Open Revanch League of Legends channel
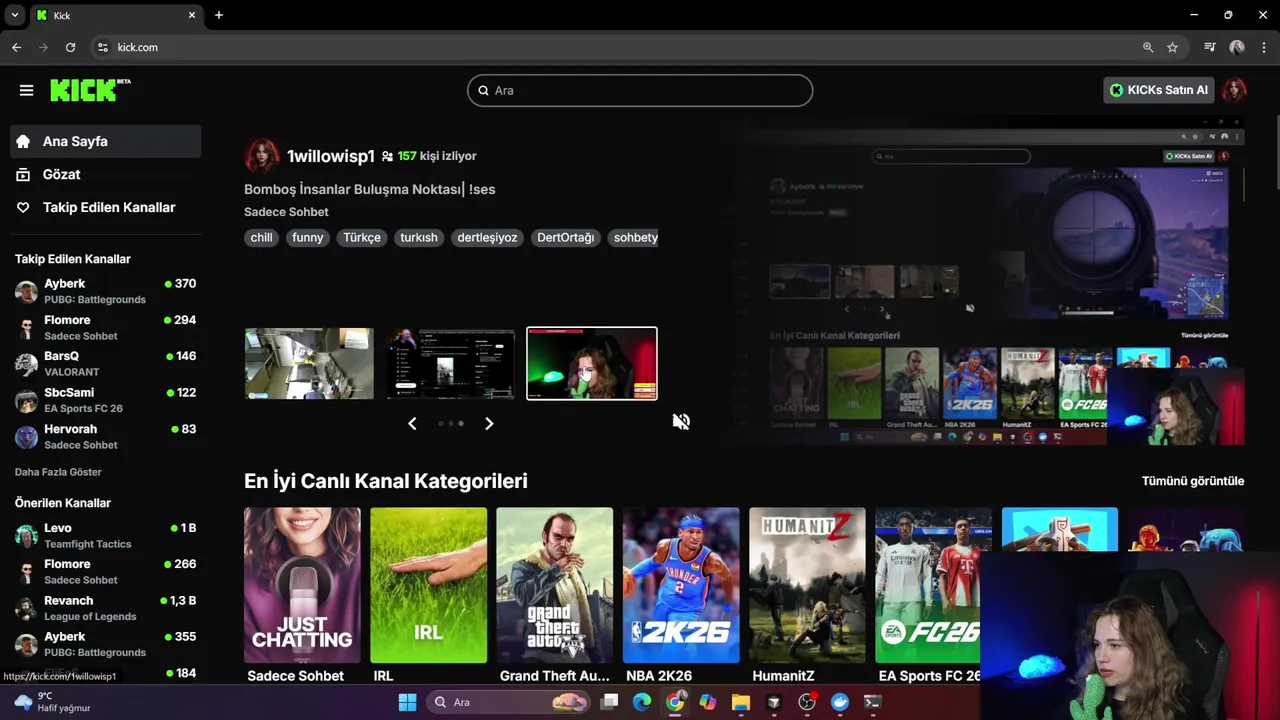Viewport: 1280px width, 720px height. coord(105,608)
